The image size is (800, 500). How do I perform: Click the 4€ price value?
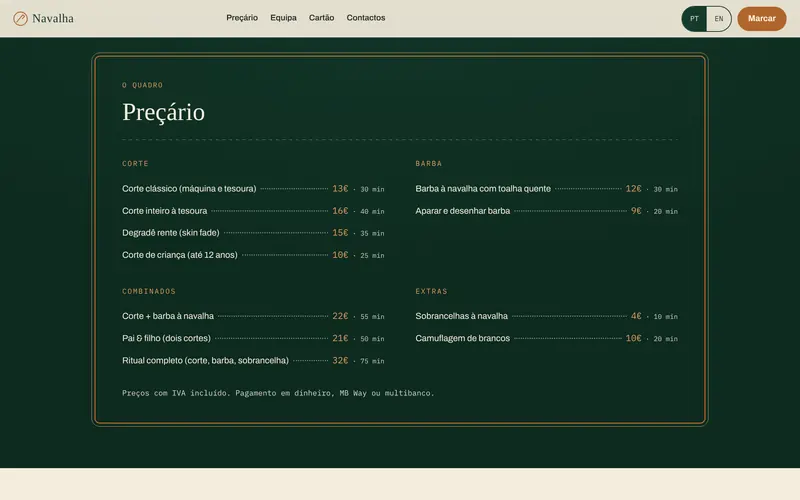636,316
